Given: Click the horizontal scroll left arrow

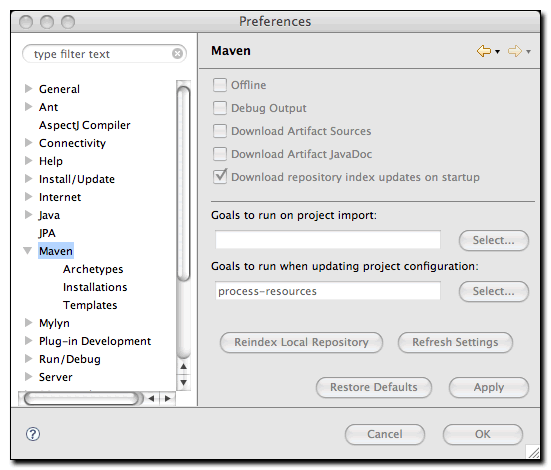Looking at the screenshot, I should coord(151,399).
